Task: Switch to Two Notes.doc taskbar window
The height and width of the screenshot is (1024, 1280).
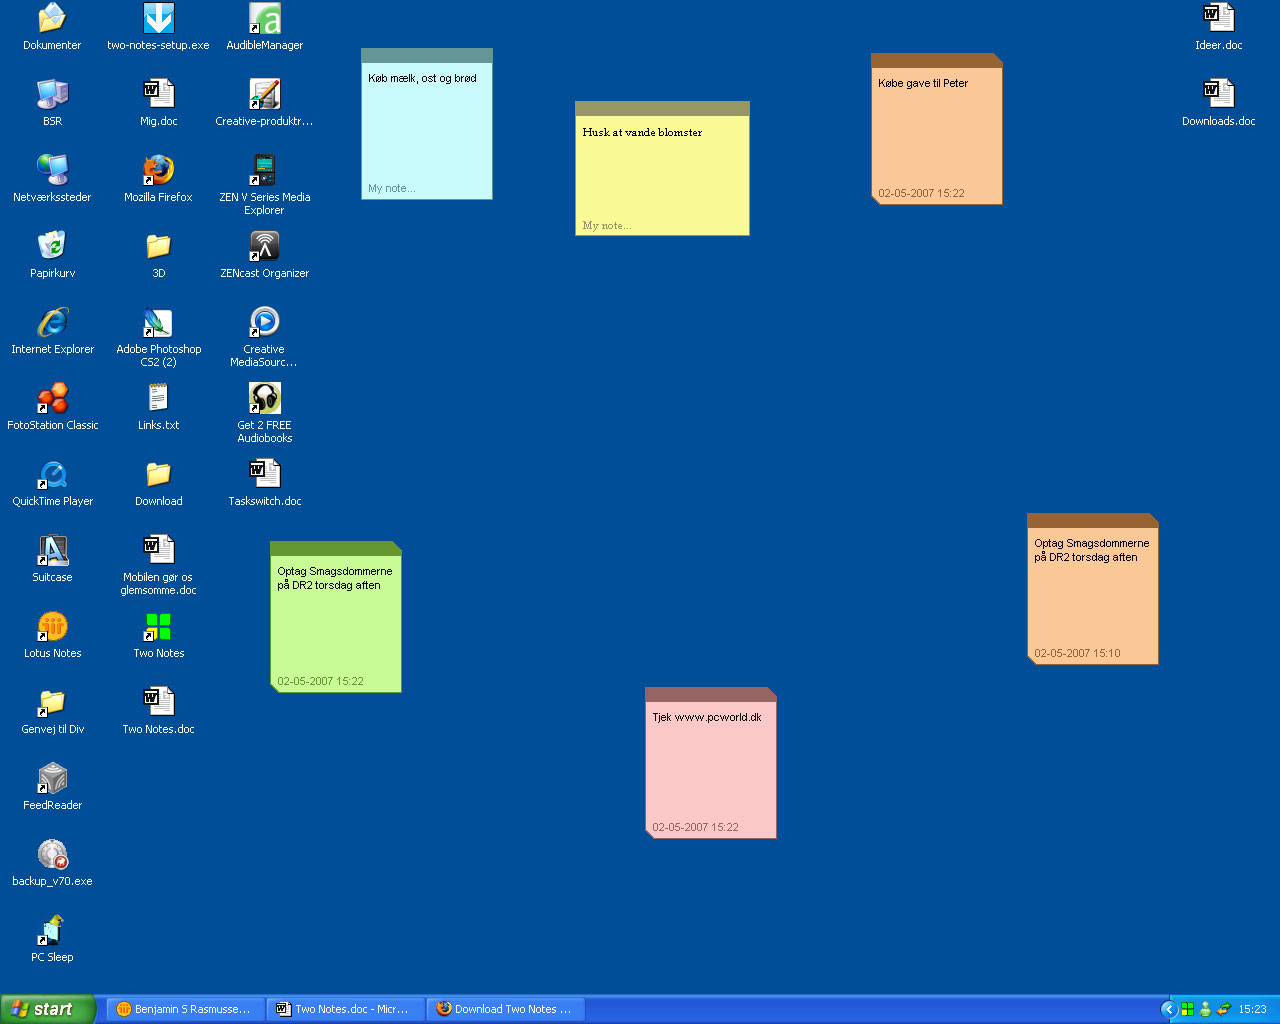Action: pos(346,1009)
